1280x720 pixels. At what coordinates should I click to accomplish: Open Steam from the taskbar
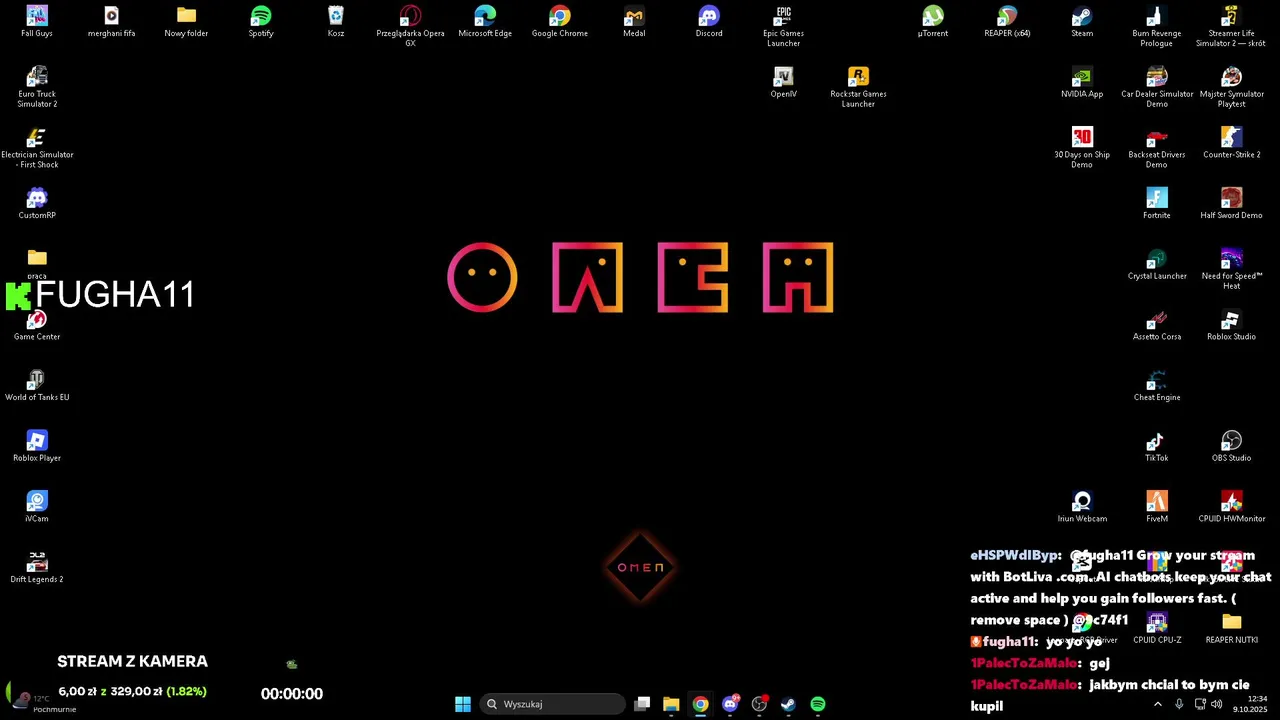[x=788, y=704]
